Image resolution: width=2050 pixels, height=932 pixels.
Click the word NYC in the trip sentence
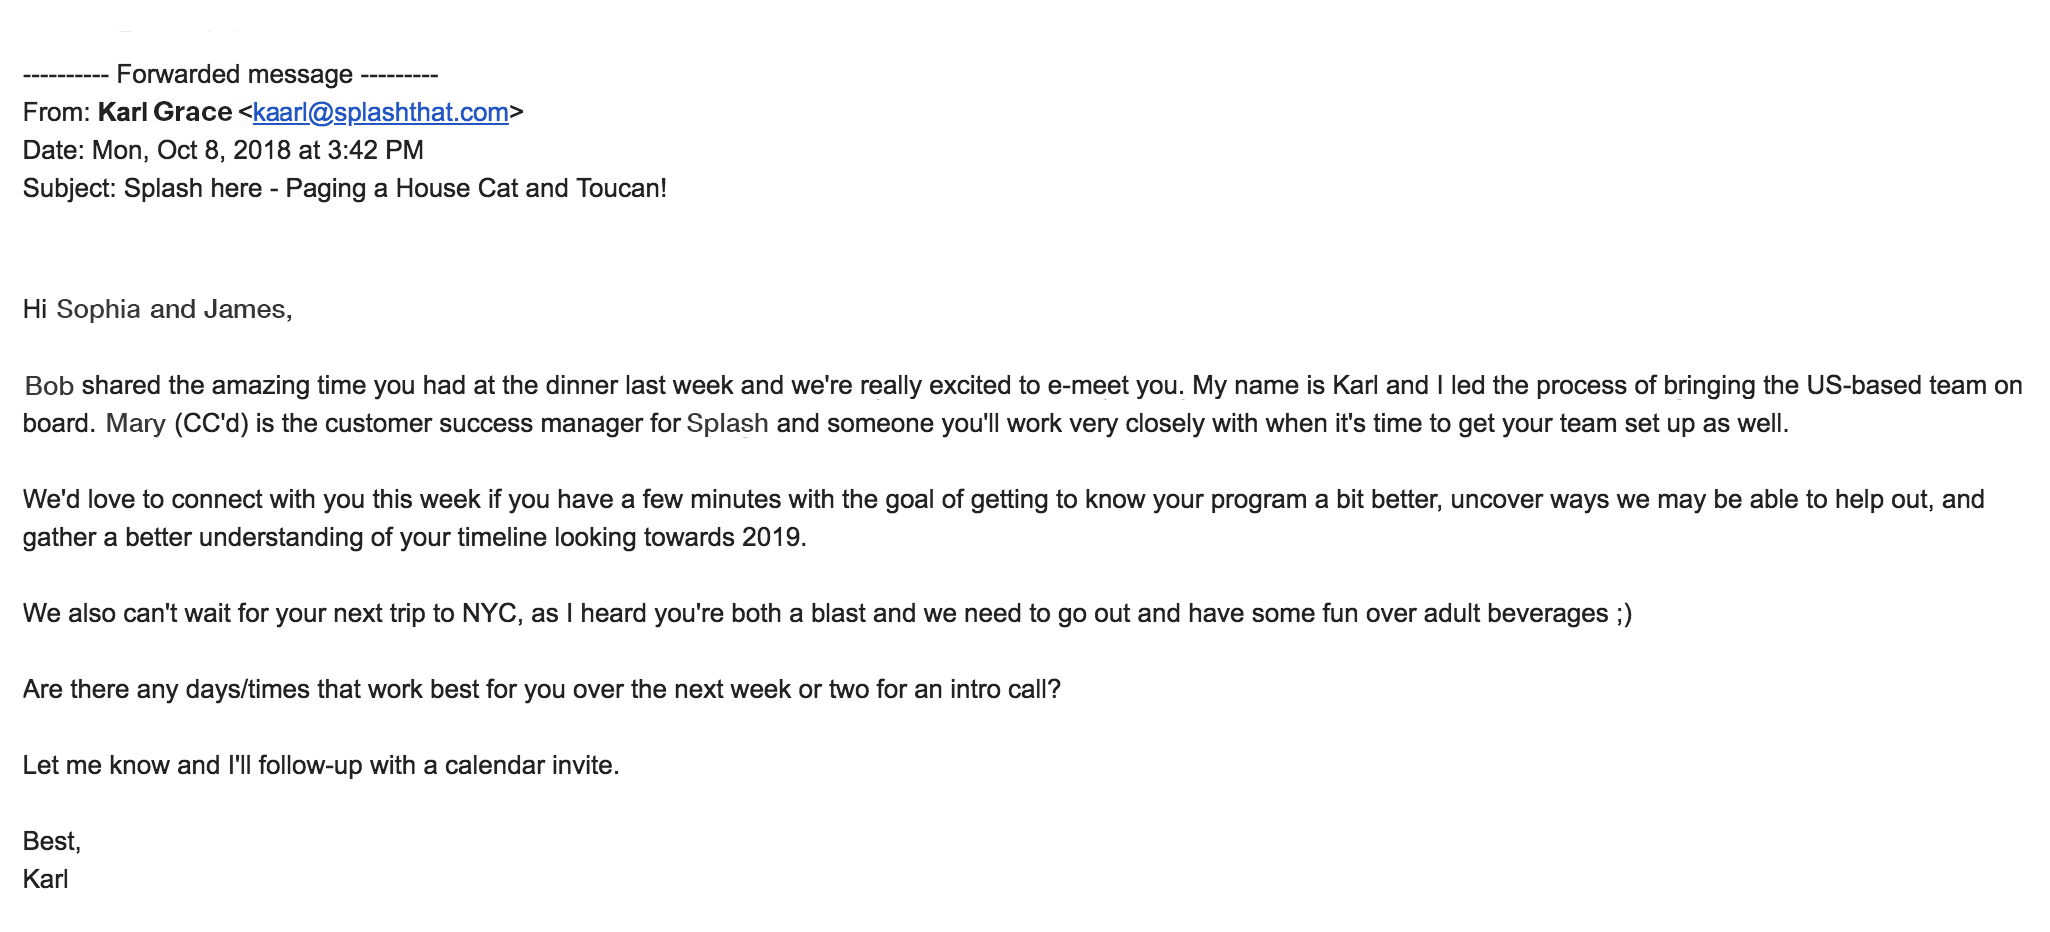coord(490,614)
